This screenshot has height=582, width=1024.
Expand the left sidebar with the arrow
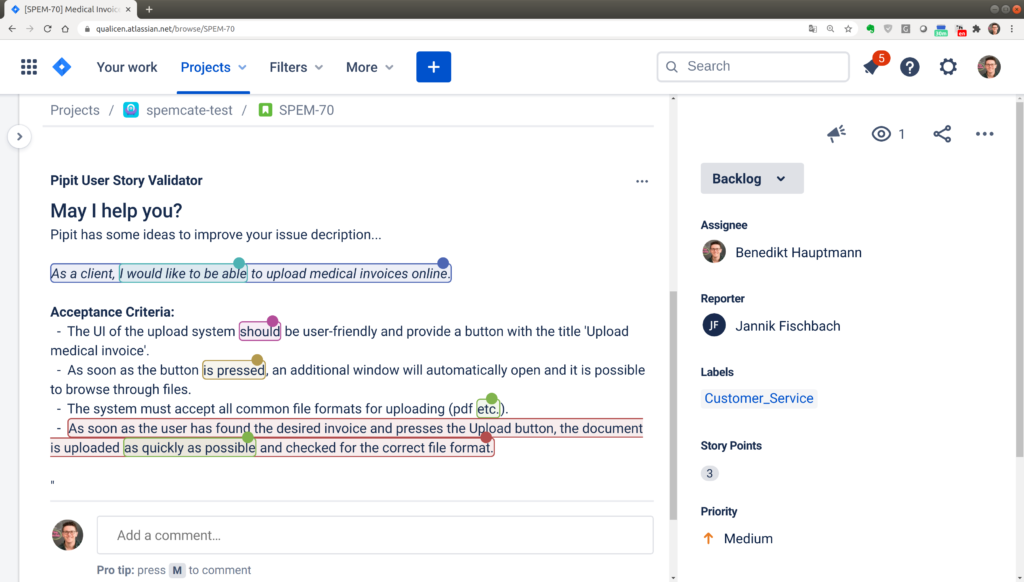(19, 137)
